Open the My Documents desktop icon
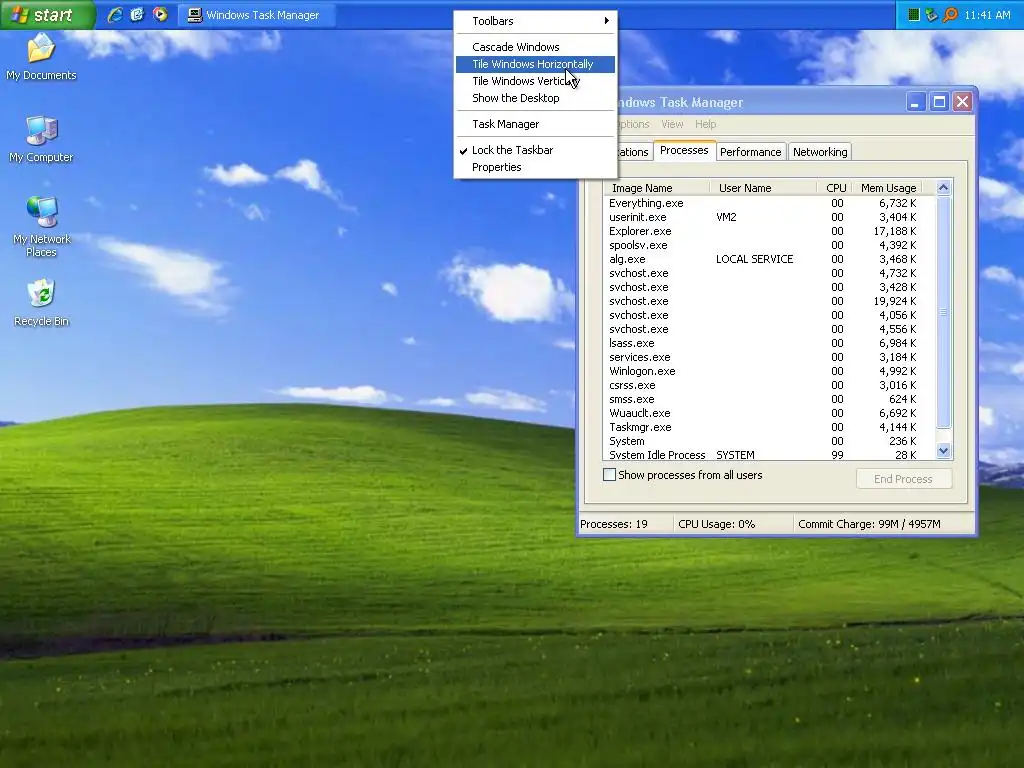This screenshot has height=768, width=1024. pos(40,58)
